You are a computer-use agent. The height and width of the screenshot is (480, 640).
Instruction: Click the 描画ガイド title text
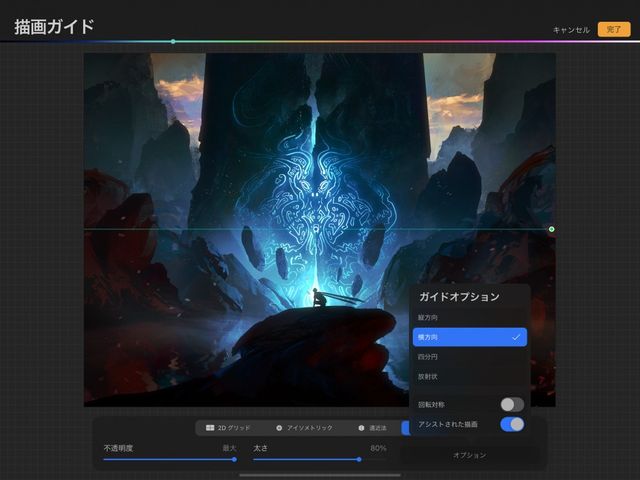(54, 27)
